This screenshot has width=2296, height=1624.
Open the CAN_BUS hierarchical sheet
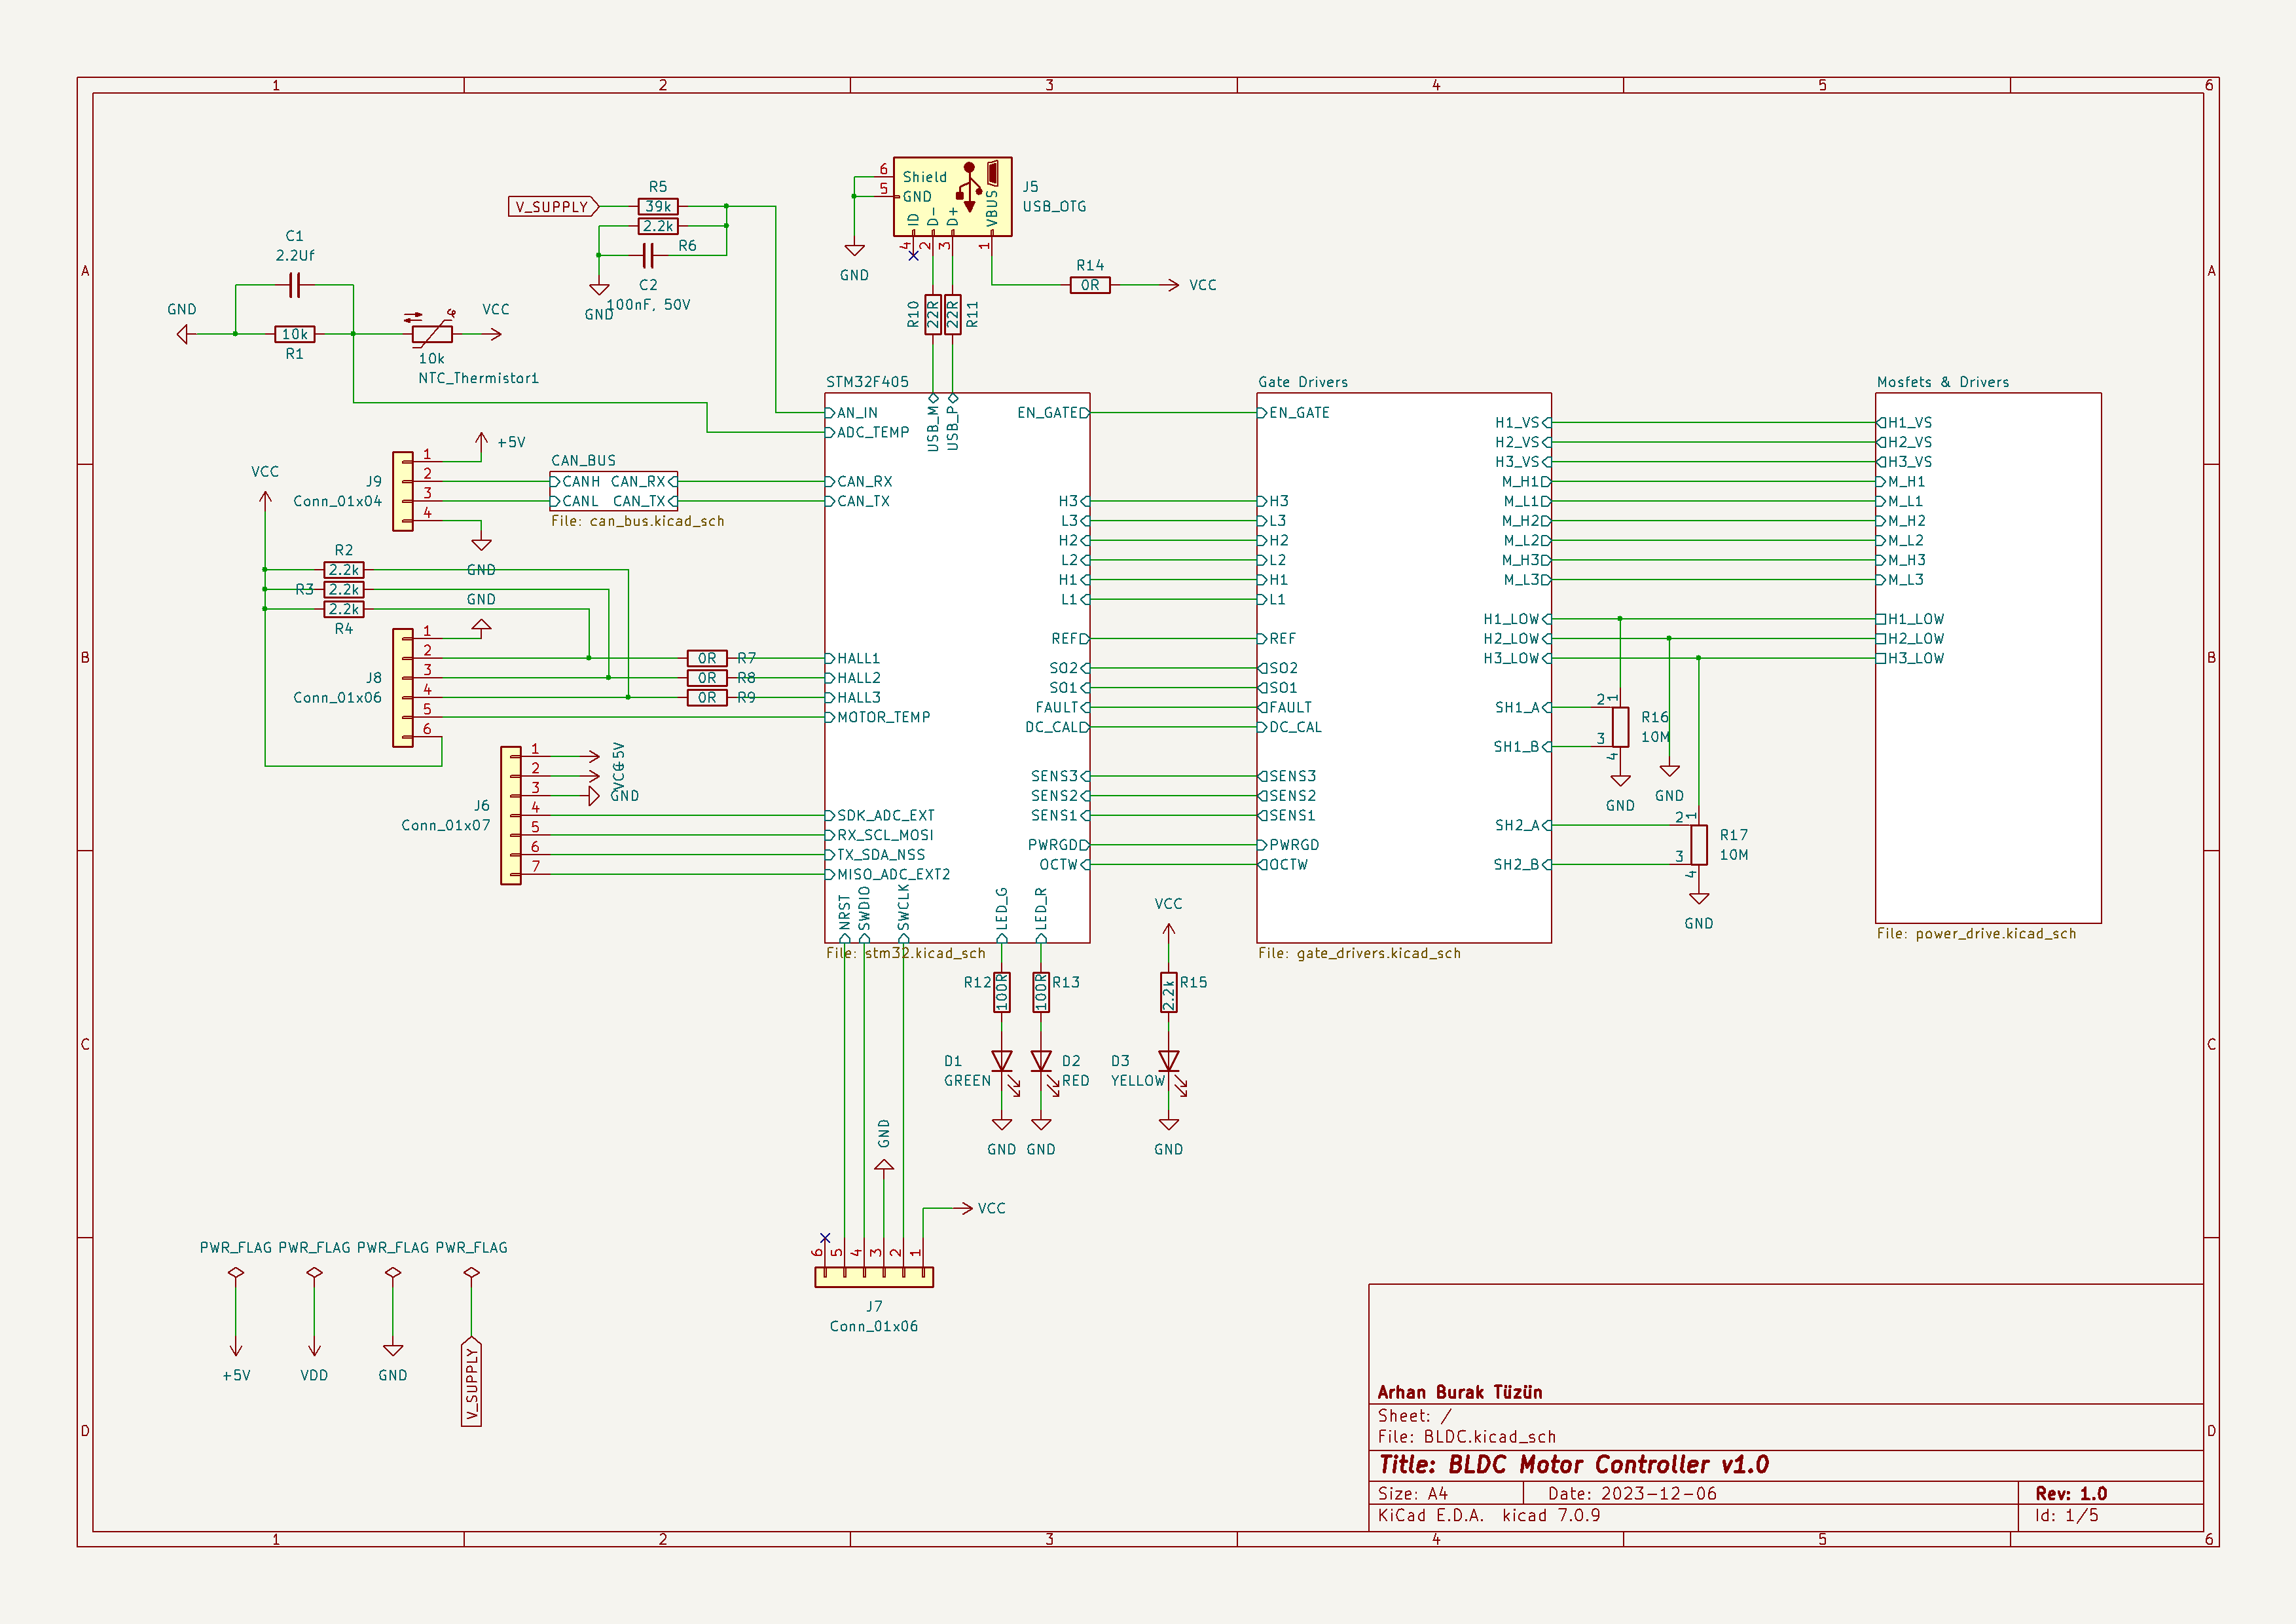(x=613, y=491)
